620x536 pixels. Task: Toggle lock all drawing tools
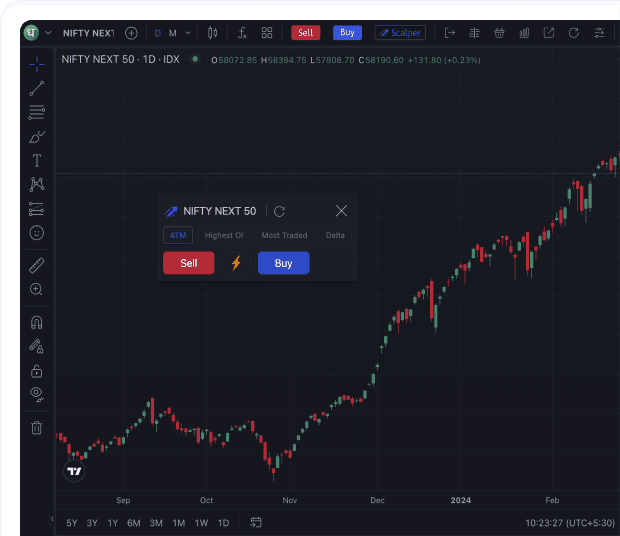36,371
